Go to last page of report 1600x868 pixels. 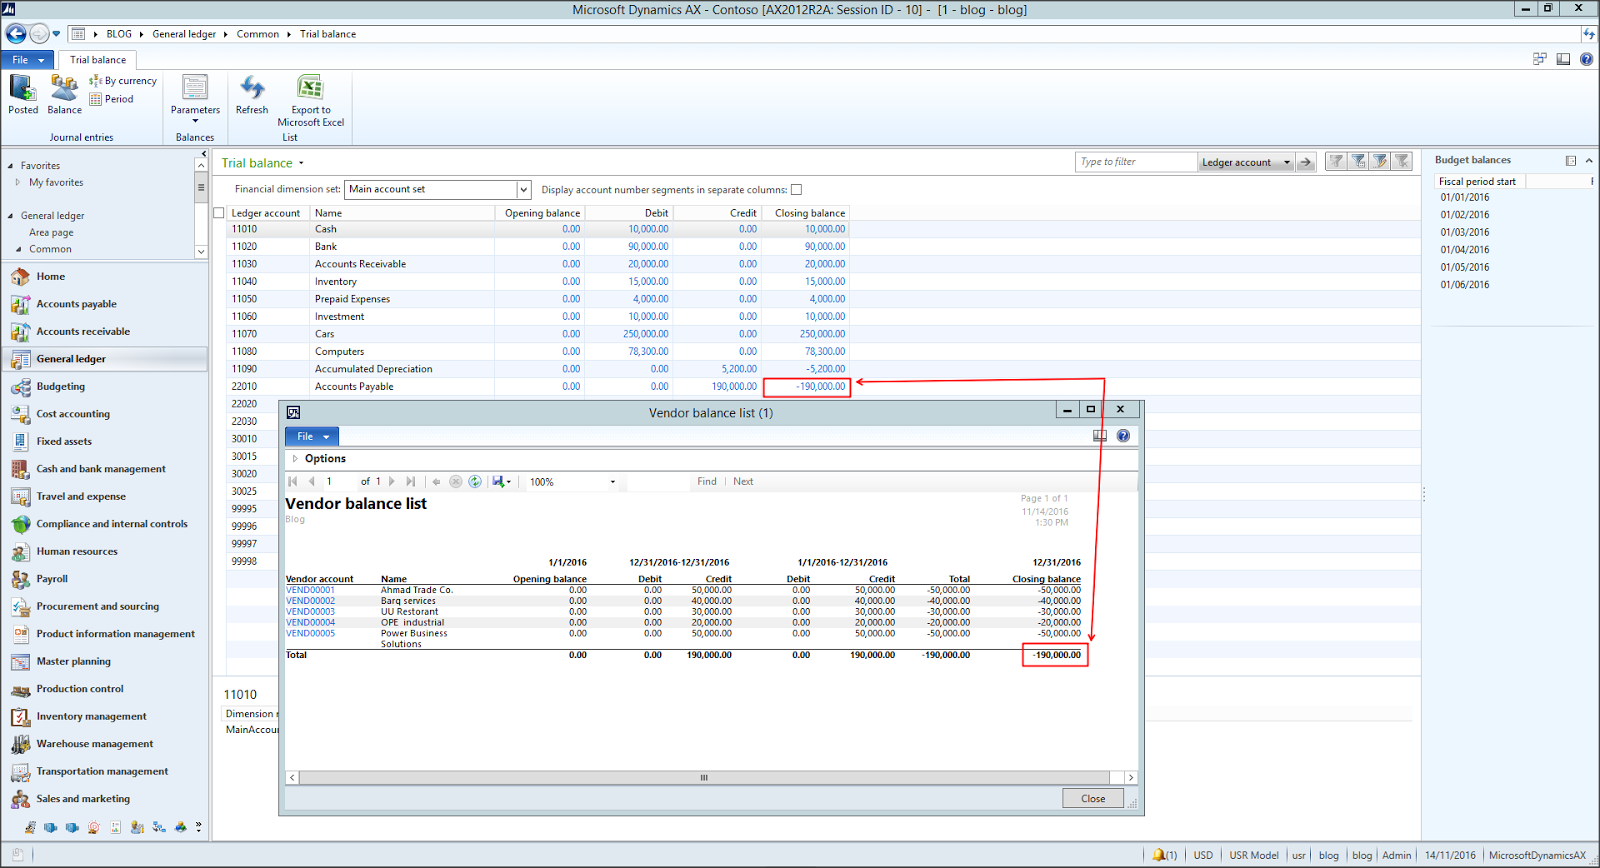[x=411, y=482]
